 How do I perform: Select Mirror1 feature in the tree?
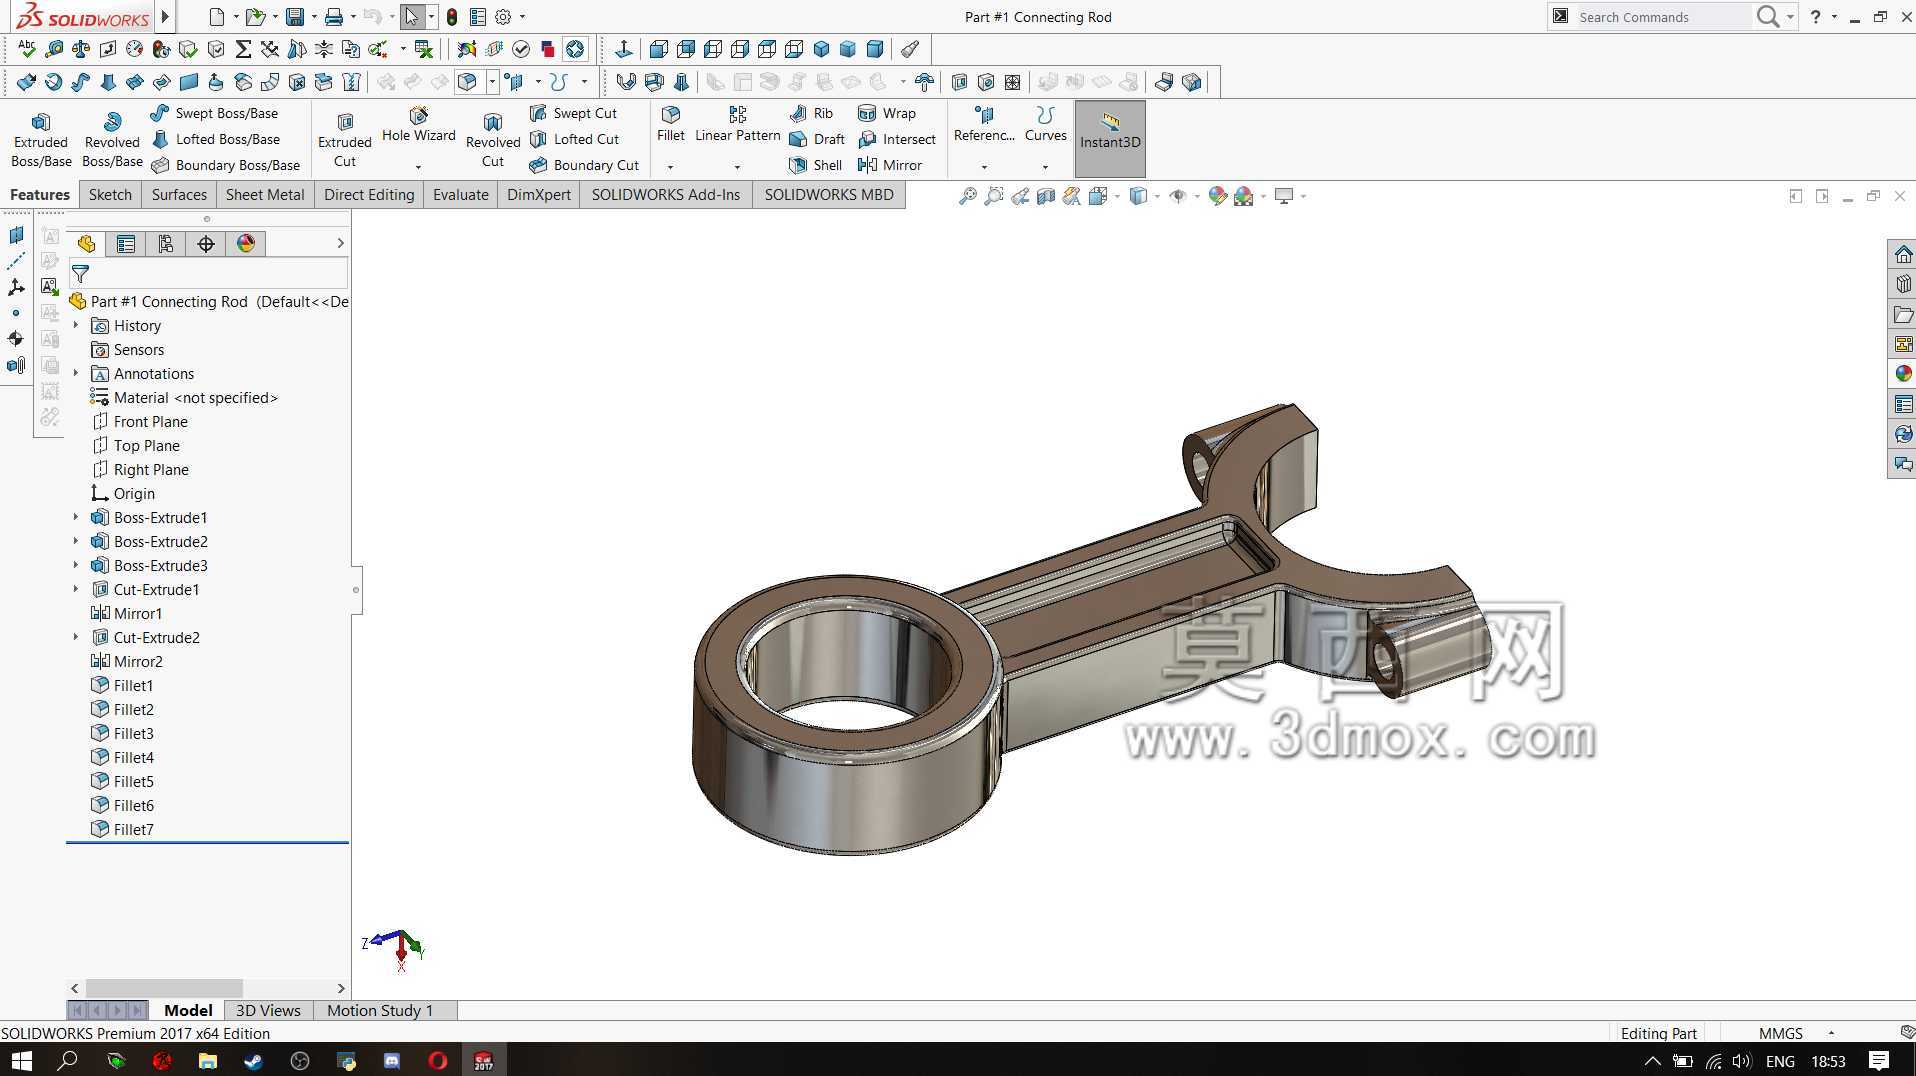[x=126, y=613]
